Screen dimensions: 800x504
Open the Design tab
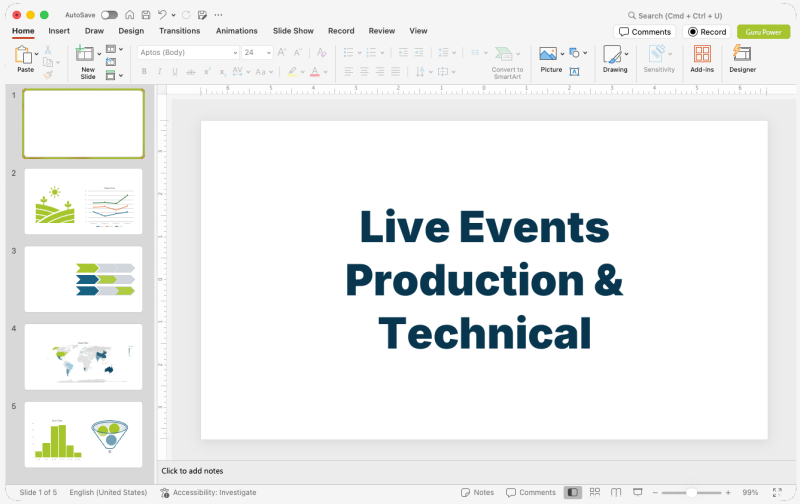[131, 31]
